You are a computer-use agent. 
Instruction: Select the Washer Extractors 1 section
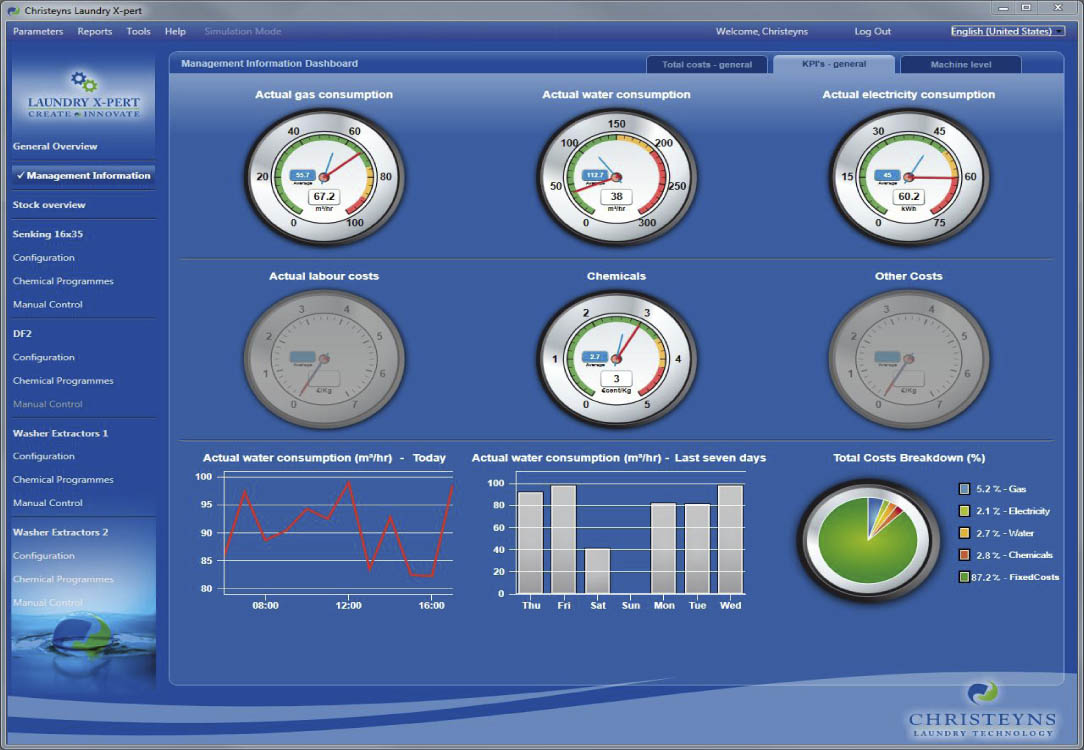coord(60,433)
